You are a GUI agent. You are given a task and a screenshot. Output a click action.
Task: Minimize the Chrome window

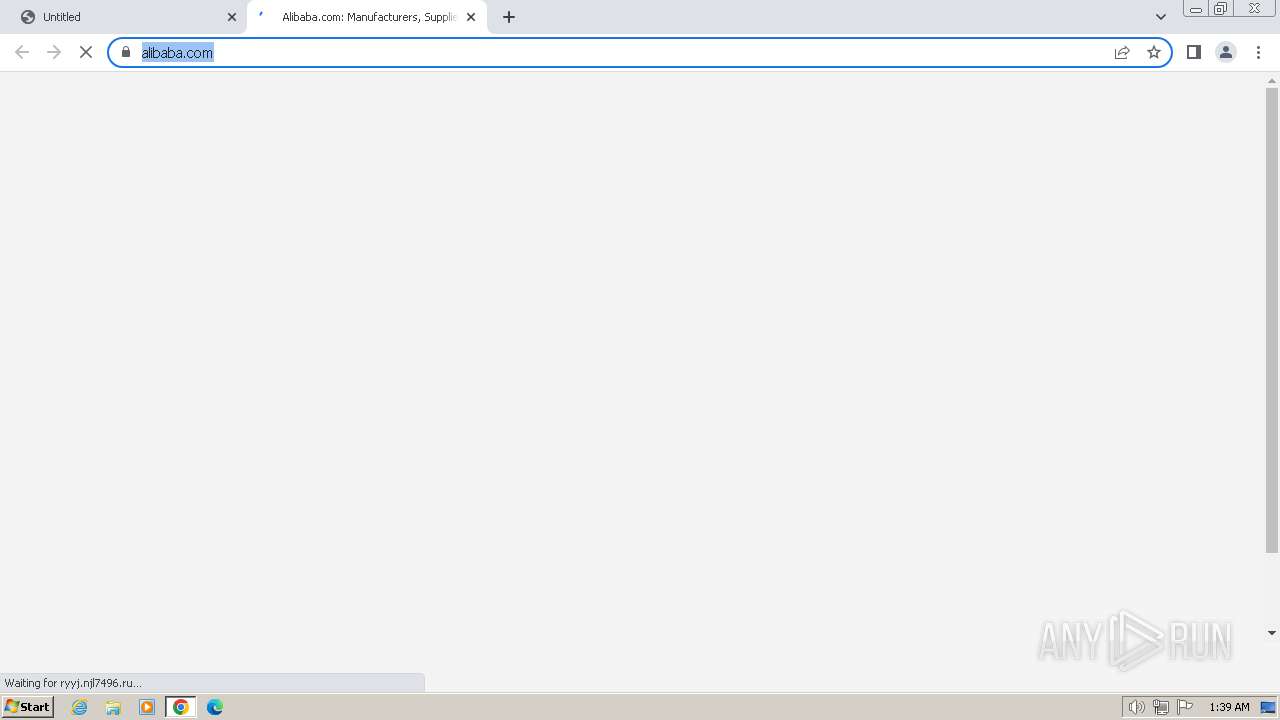1196,9
